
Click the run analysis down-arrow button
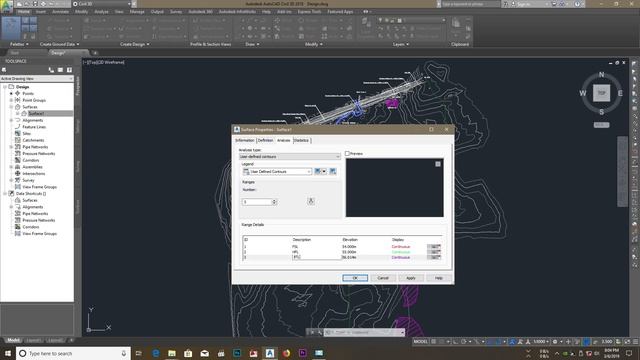pos(311,201)
